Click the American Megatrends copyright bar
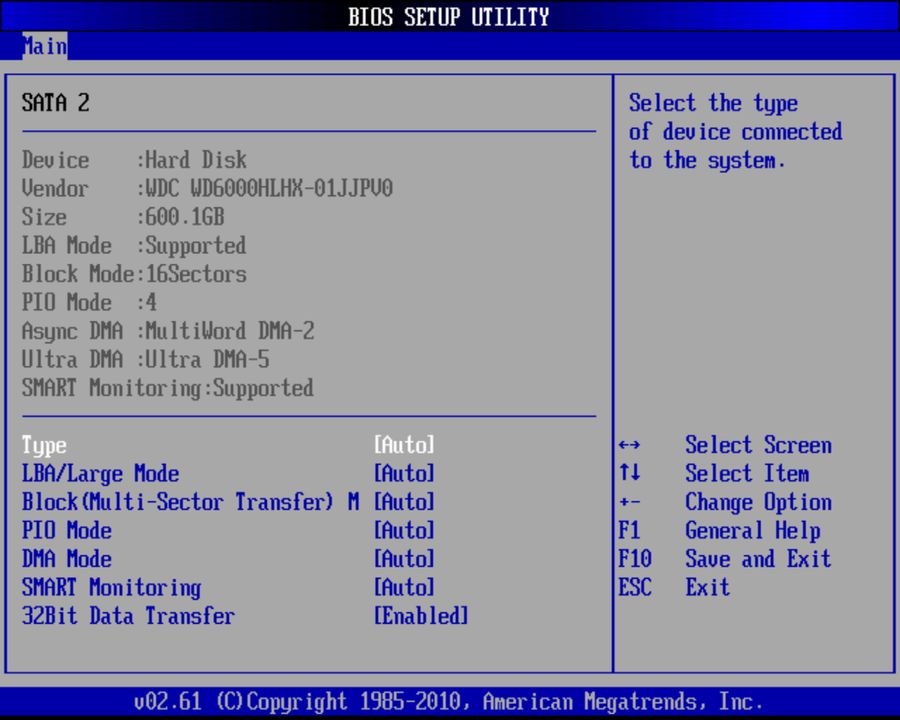The width and height of the screenshot is (900, 720). tap(450, 701)
